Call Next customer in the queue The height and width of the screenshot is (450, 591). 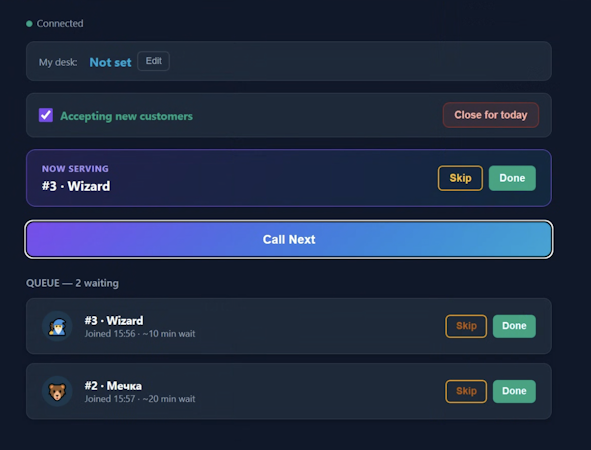289,239
